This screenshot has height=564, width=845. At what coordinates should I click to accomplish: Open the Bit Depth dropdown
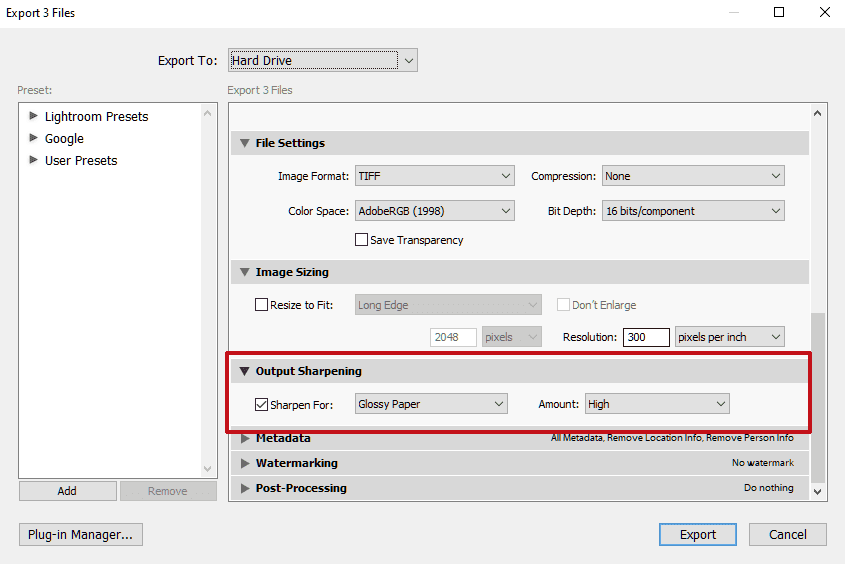tap(692, 211)
